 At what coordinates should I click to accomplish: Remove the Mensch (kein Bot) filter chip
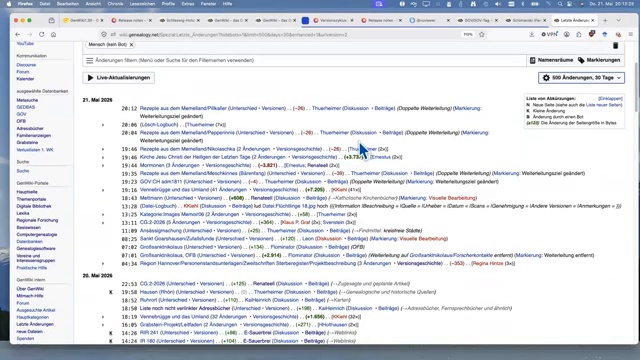pos(131,44)
